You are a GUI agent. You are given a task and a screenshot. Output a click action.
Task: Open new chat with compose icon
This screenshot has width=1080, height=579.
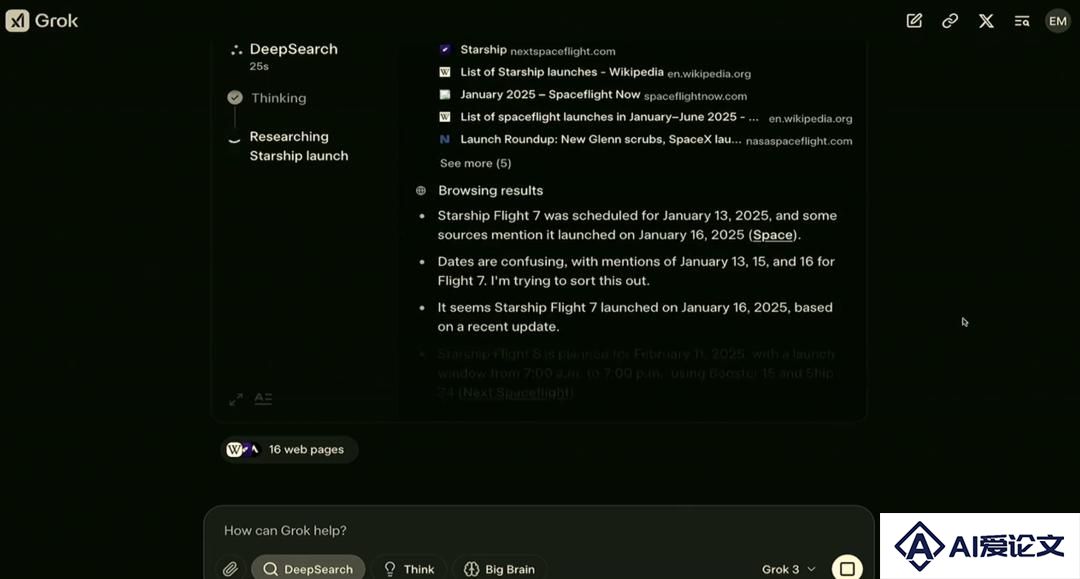[914, 21]
